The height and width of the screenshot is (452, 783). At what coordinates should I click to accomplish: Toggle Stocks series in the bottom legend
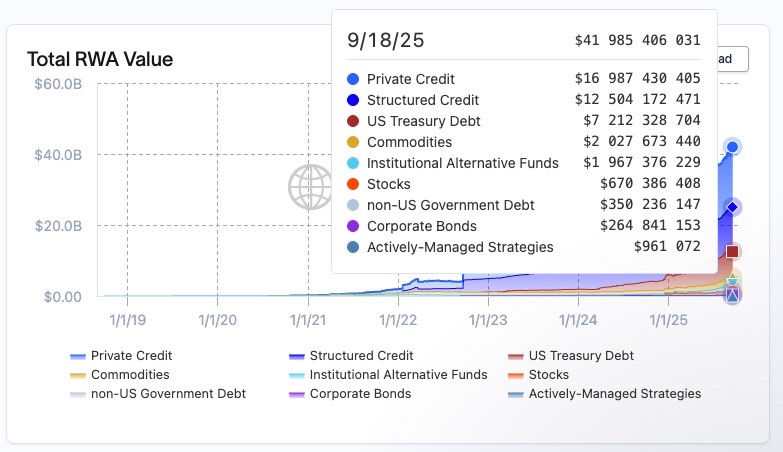(x=550, y=375)
